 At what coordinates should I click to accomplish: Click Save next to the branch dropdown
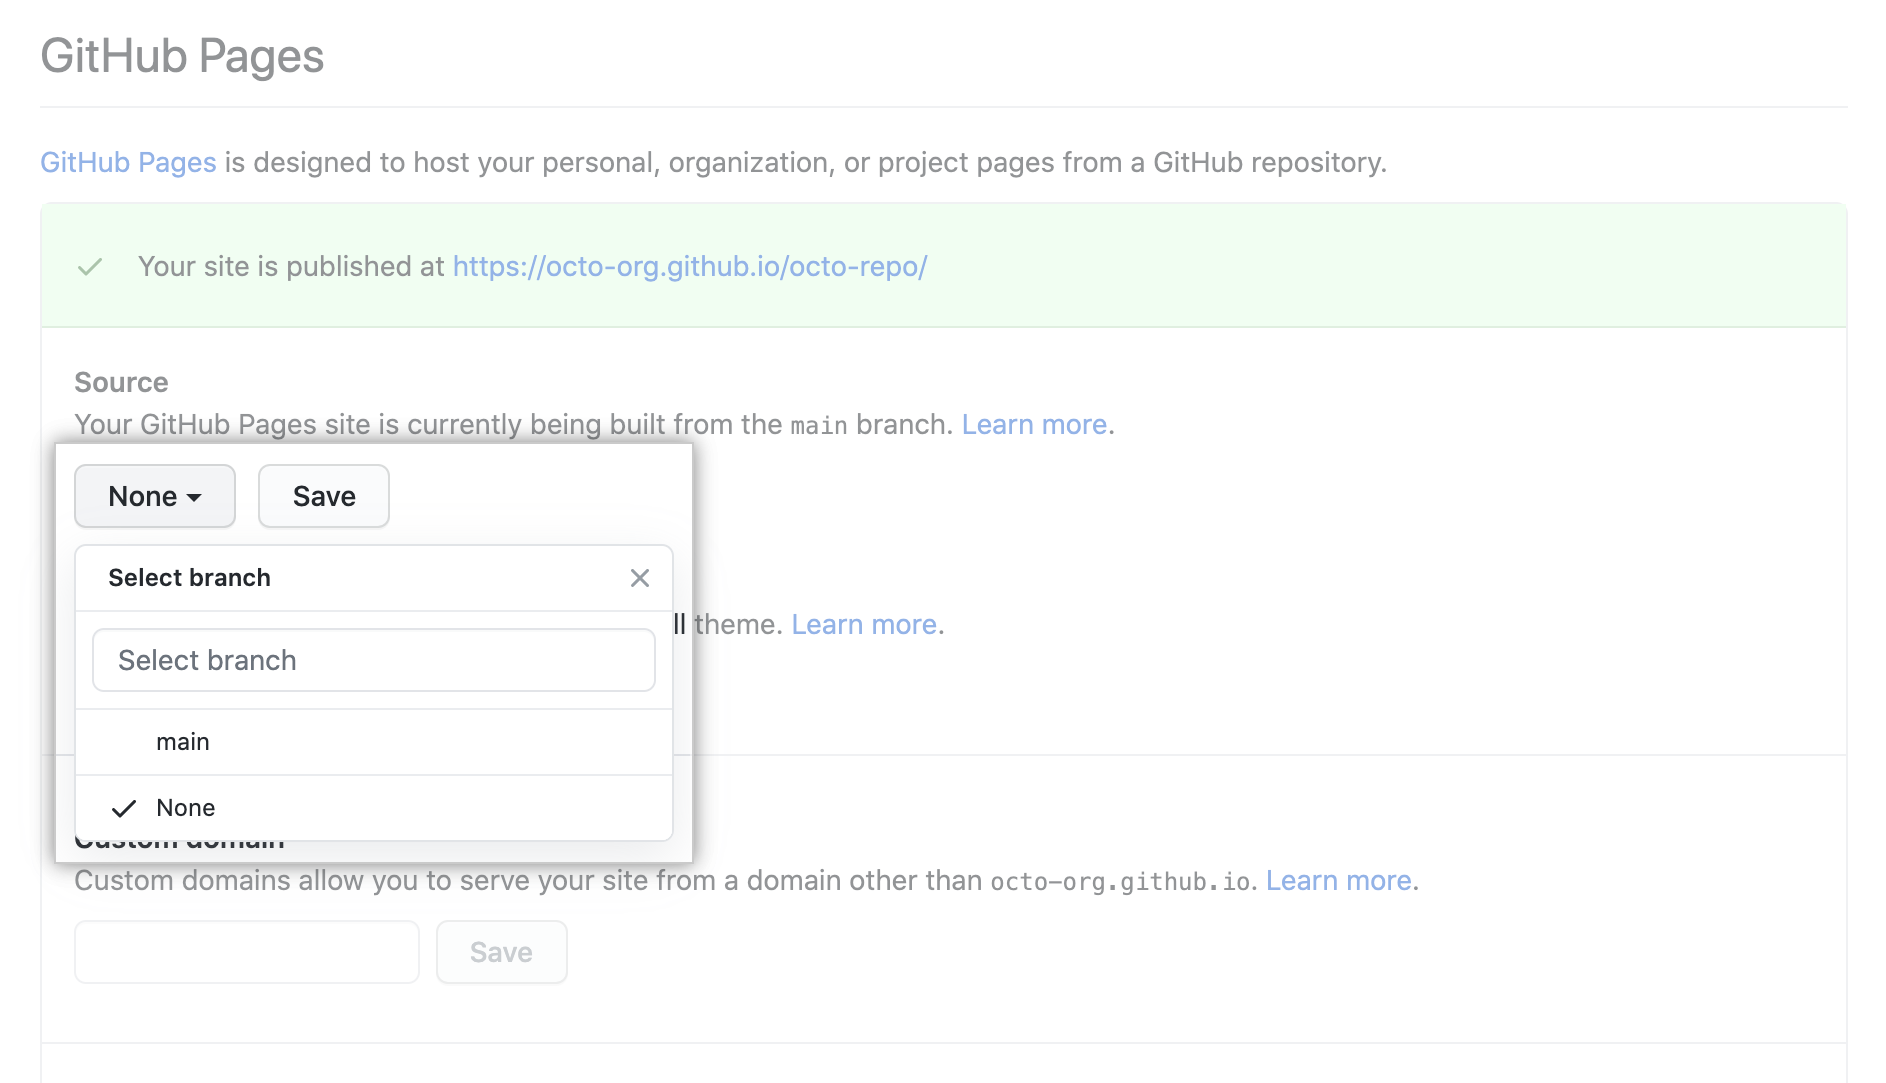tap(323, 496)
